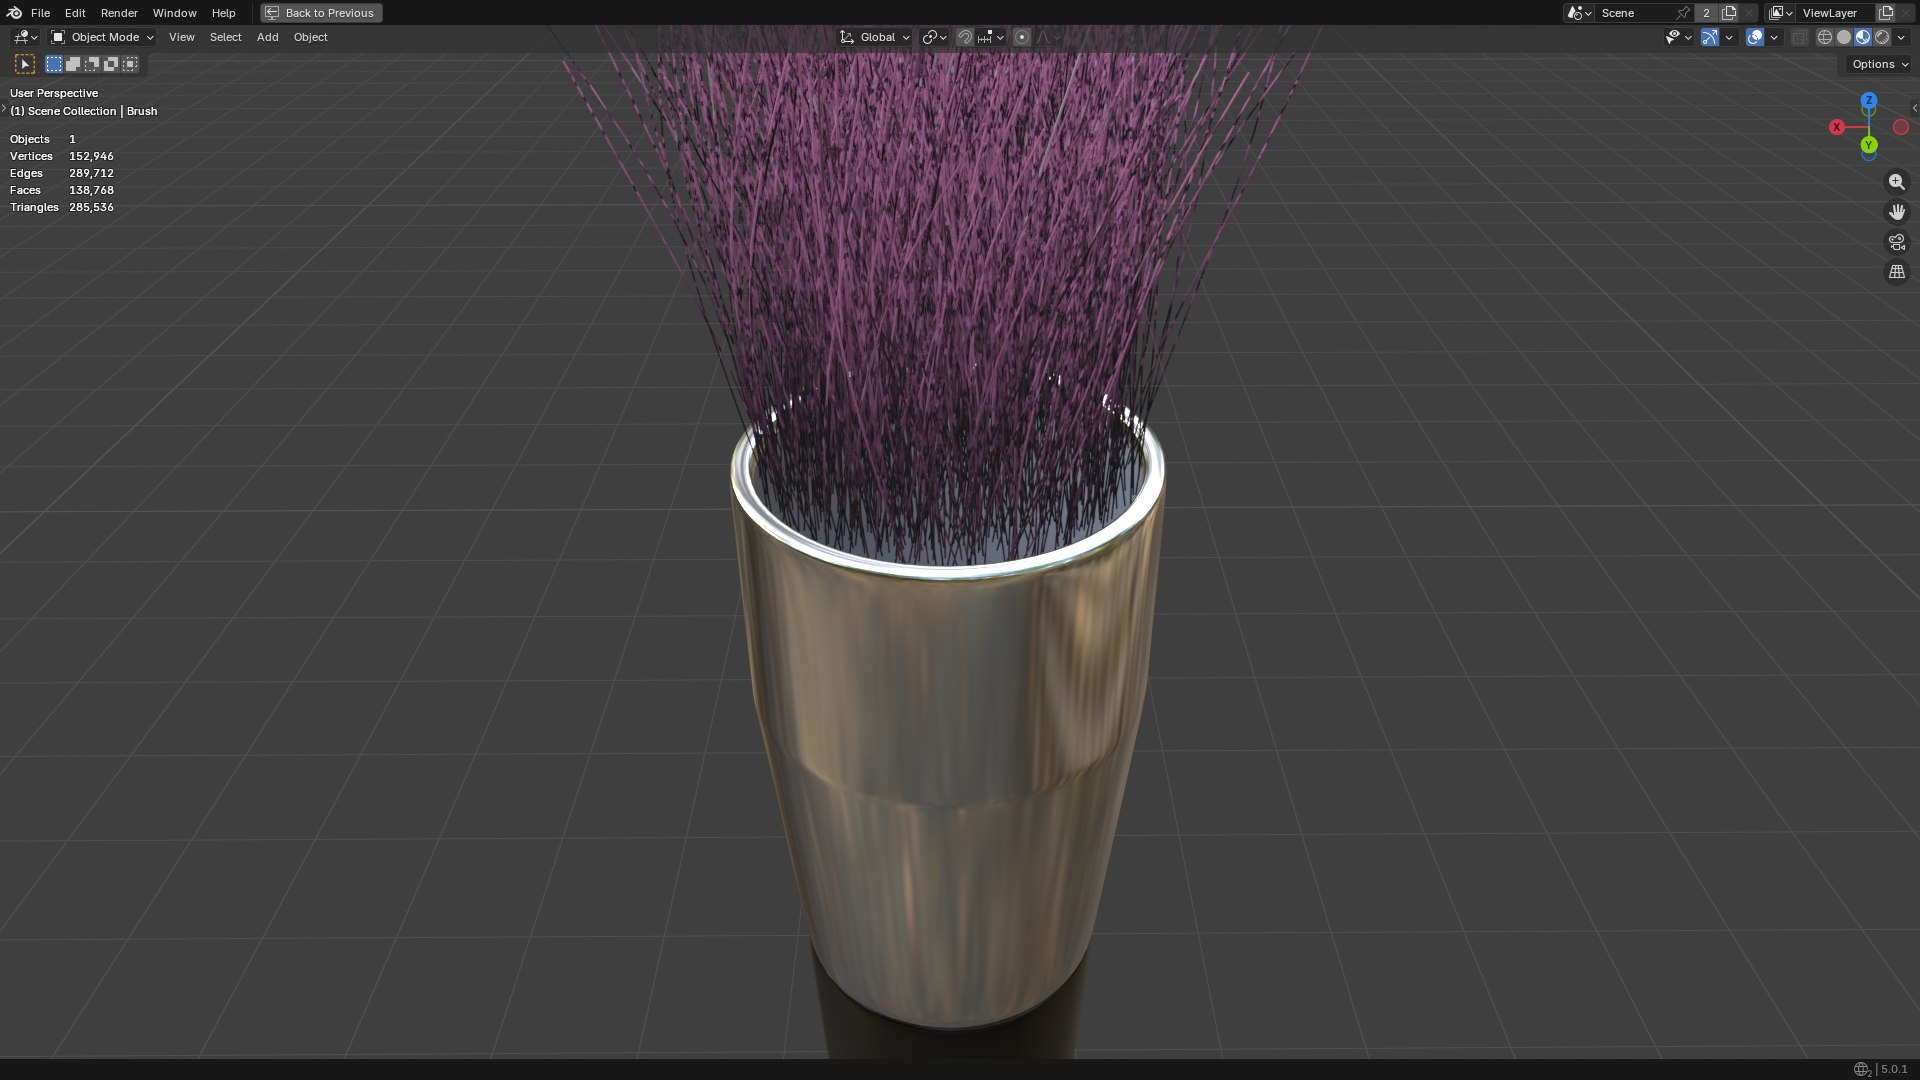Toggle show overlays button

tap(1755, 37)
